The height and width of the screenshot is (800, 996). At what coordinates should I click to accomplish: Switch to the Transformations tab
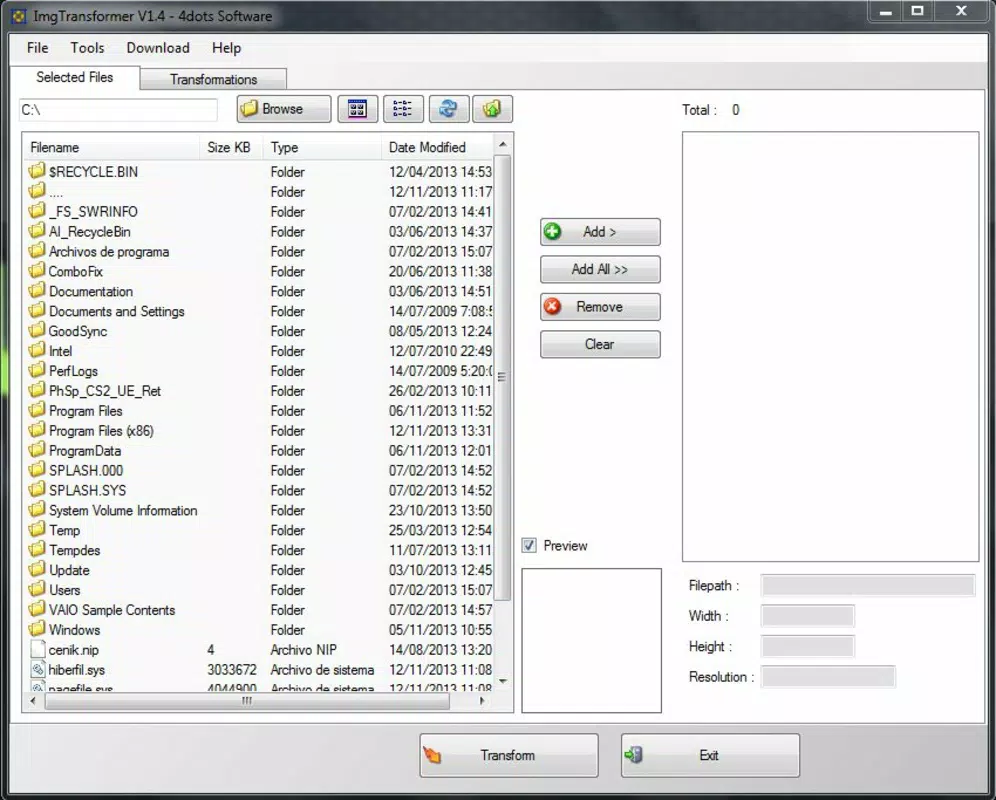pyautogui.click(x=213, y=79)
